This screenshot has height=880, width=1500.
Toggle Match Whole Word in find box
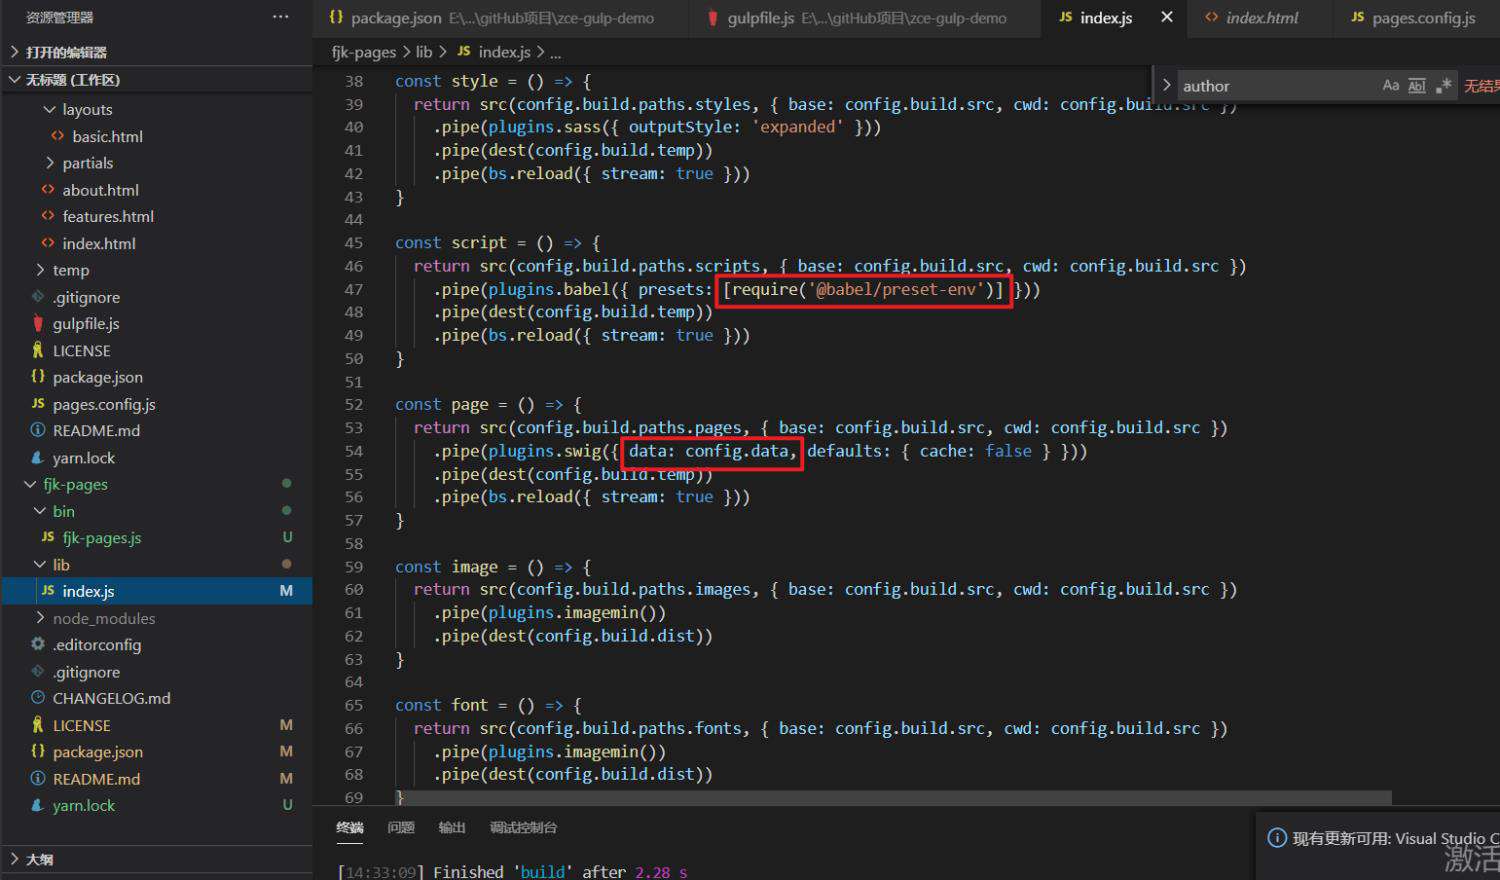coord(1417,86)
